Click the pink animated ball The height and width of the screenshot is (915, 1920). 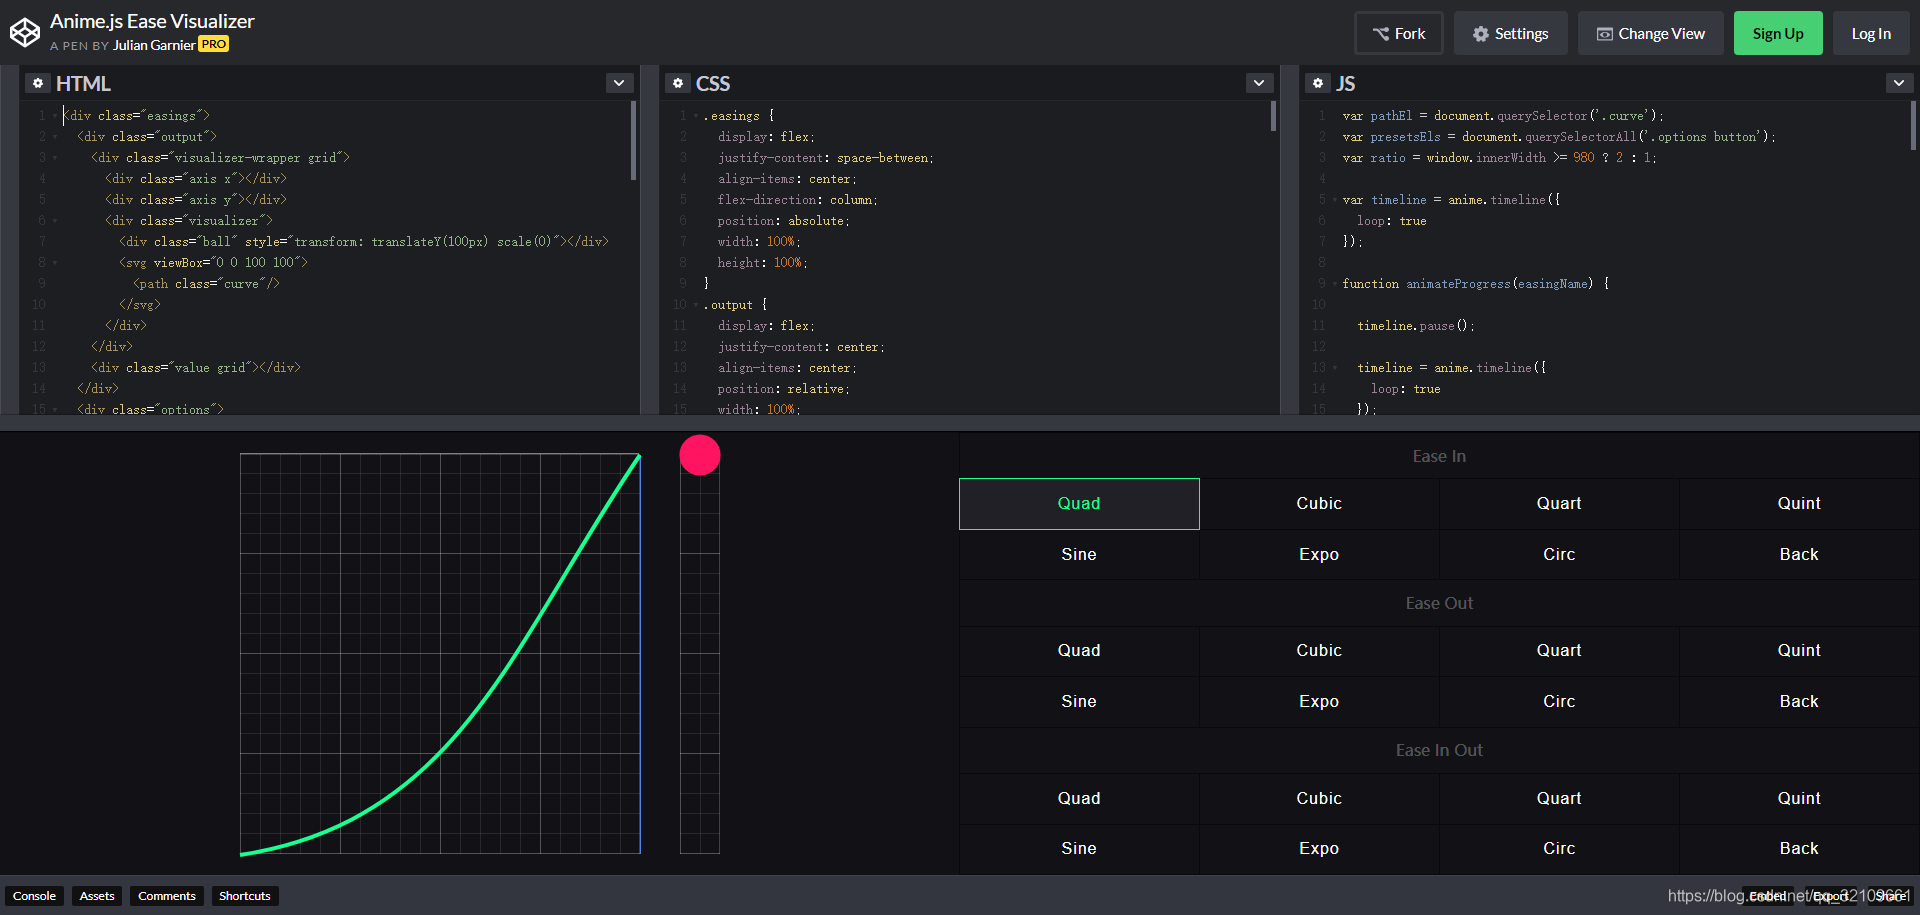(x=700, y=455)
